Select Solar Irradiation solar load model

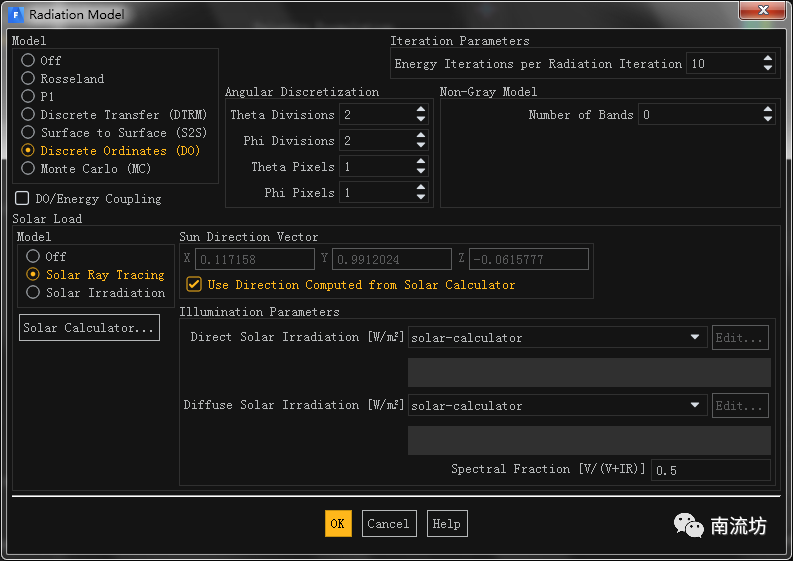(34, 293)
